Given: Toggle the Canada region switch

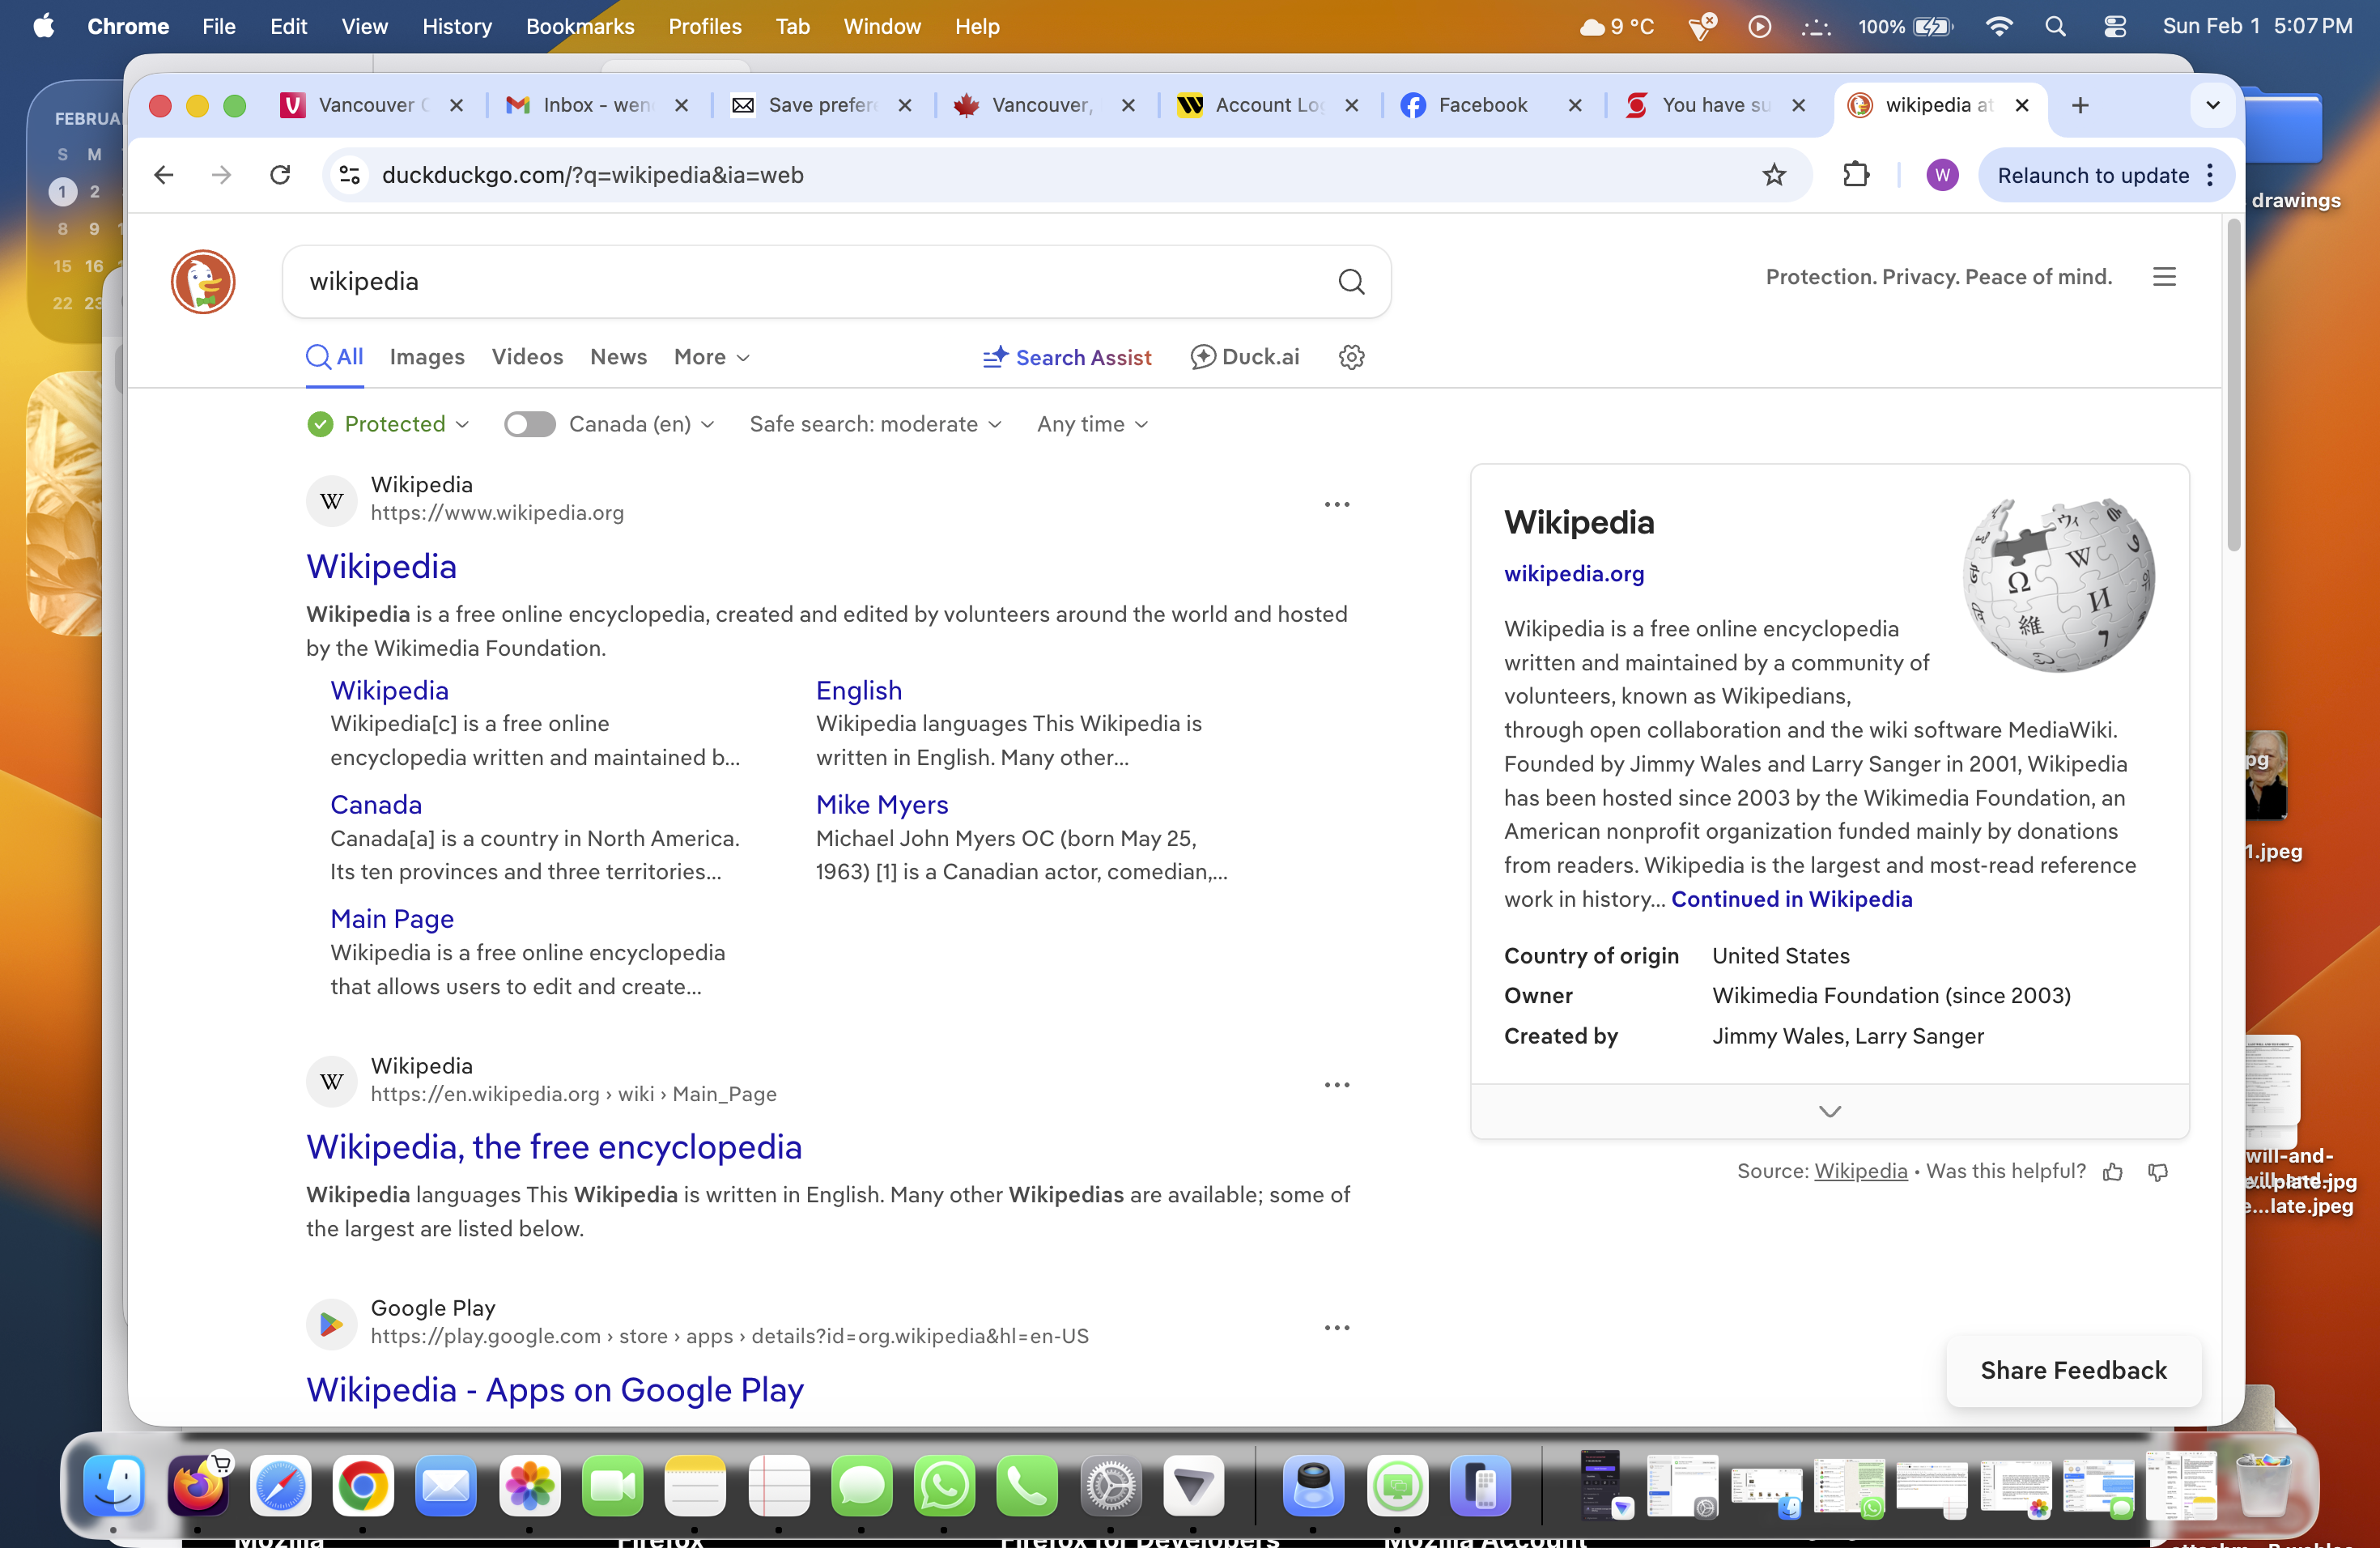Looking at the screenshot, I should coord(529,424).
